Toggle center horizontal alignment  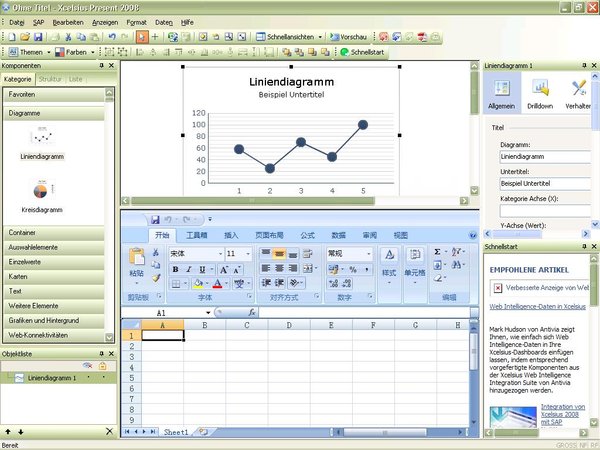pos(280,269)
